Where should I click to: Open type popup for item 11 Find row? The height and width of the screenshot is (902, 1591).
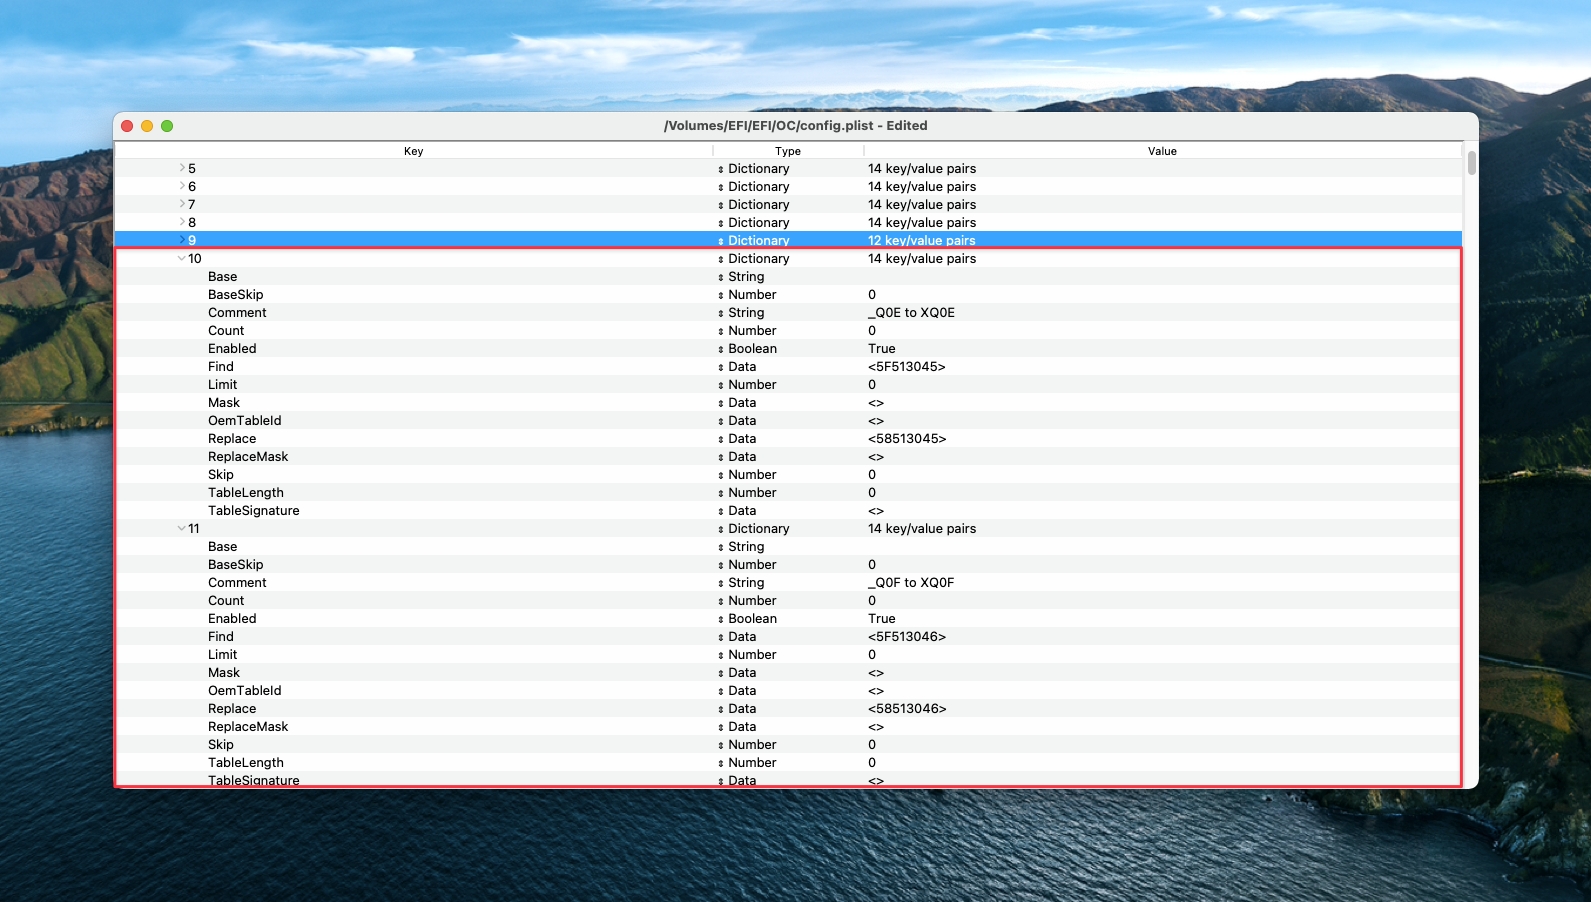(721, 637)
